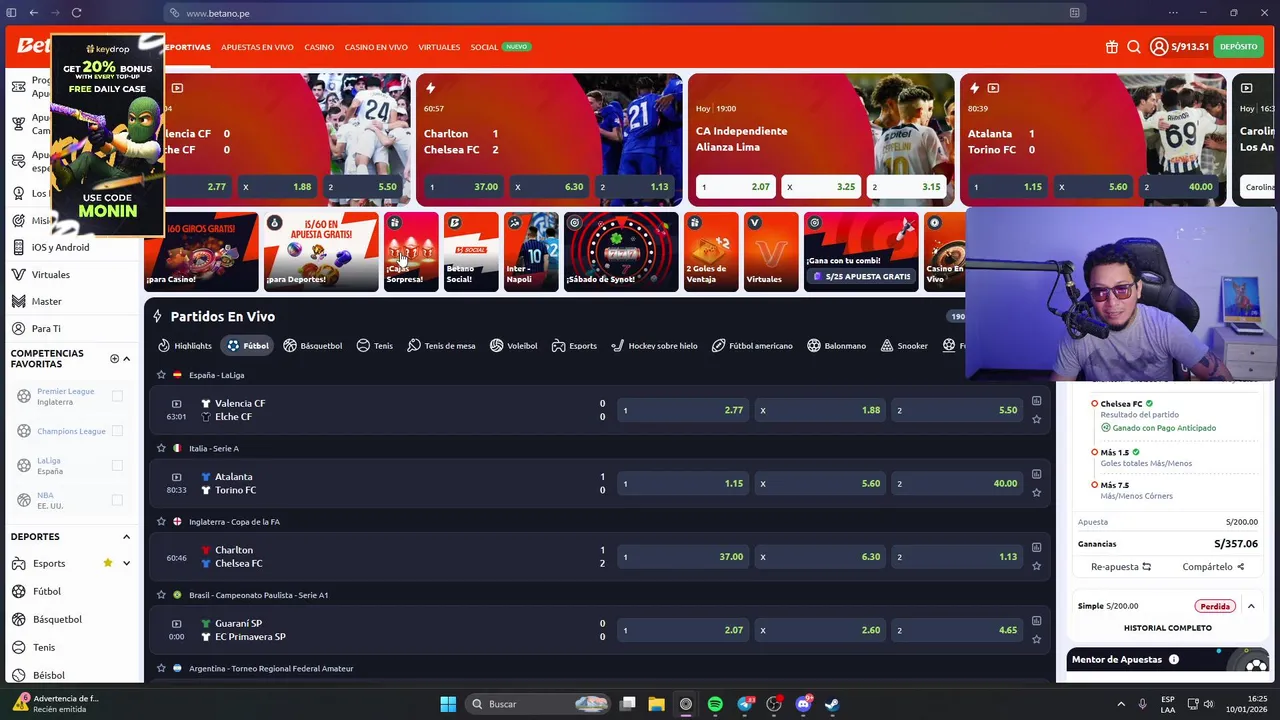The width and height of the screenshot is (1280, 720).
Task: Collapse the Deportes sidebar section
Action: coord(126,537)
